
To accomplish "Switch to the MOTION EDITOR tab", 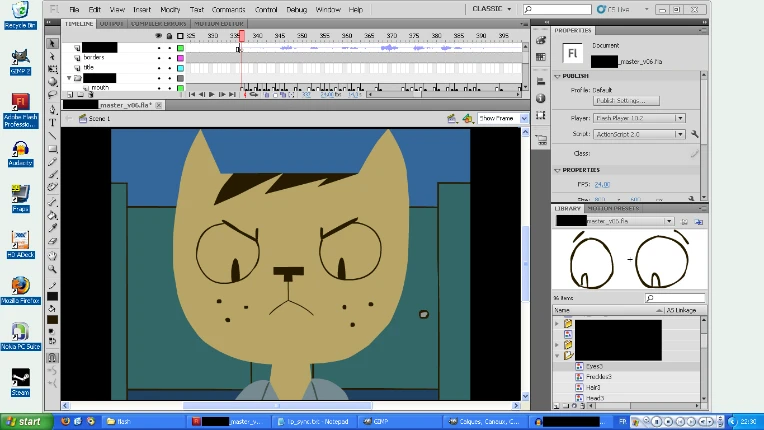I will [x=219, y=23].
